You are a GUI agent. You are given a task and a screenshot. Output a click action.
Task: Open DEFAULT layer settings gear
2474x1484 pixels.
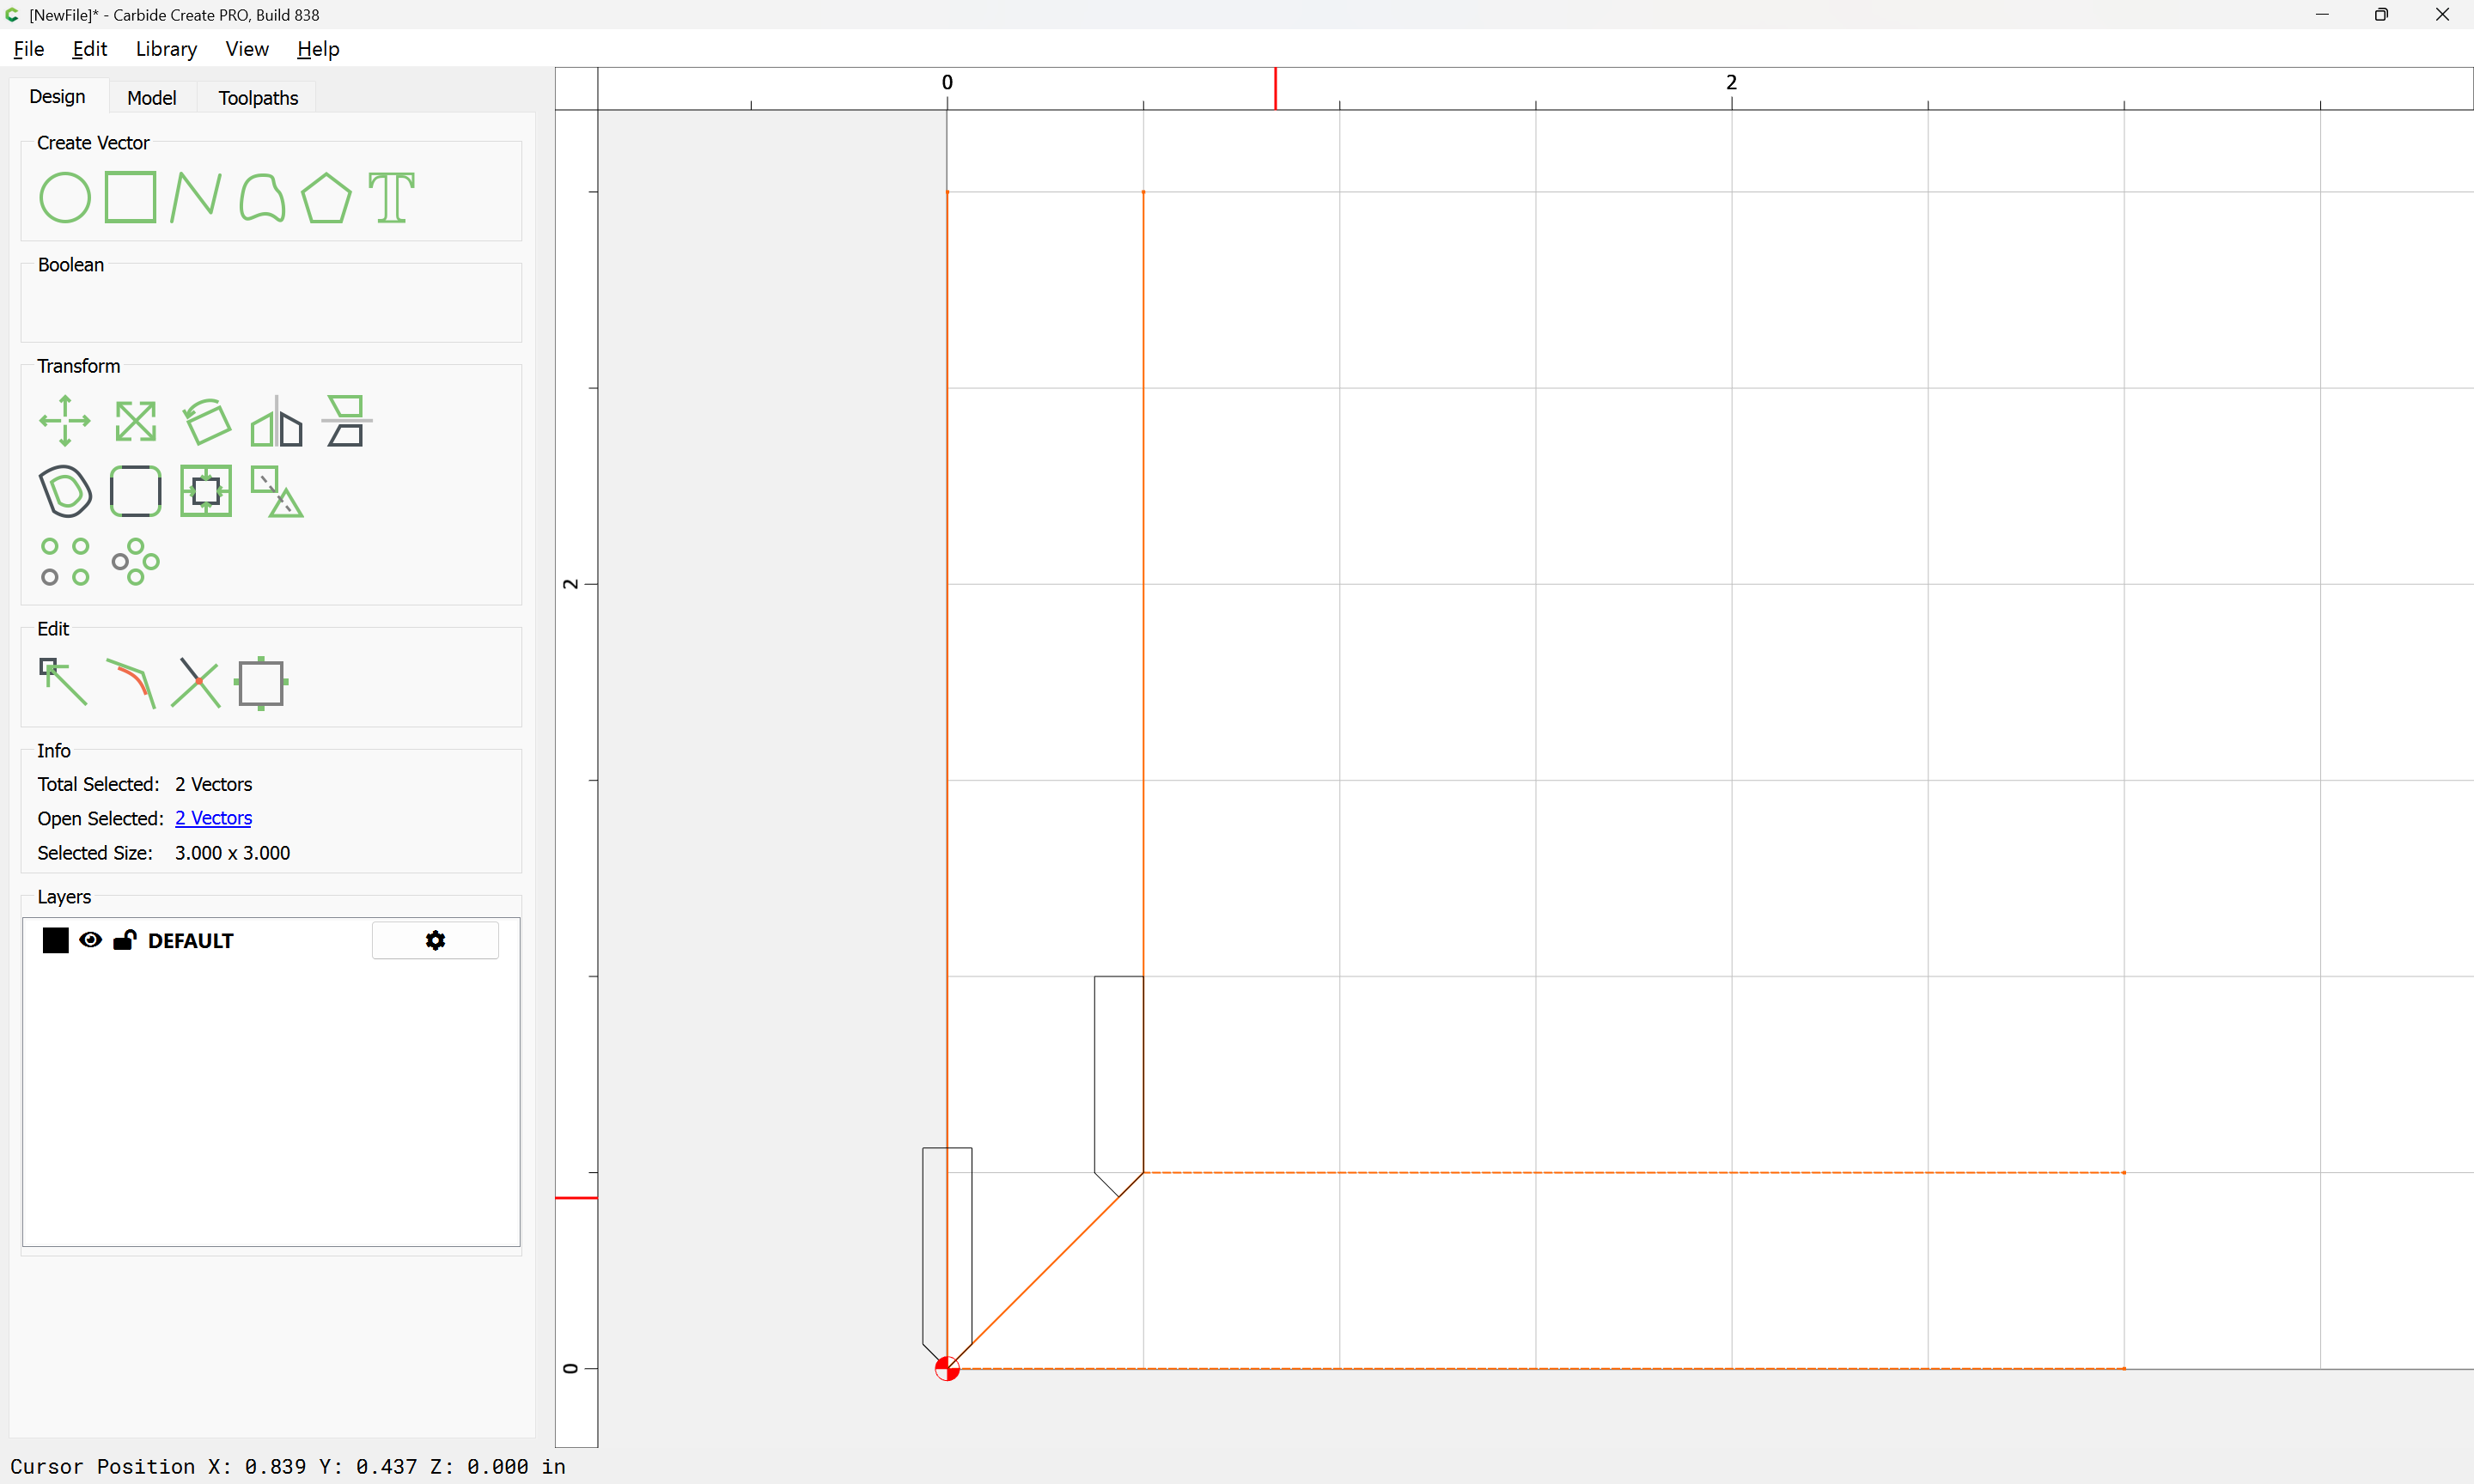(x=435, y=940)
